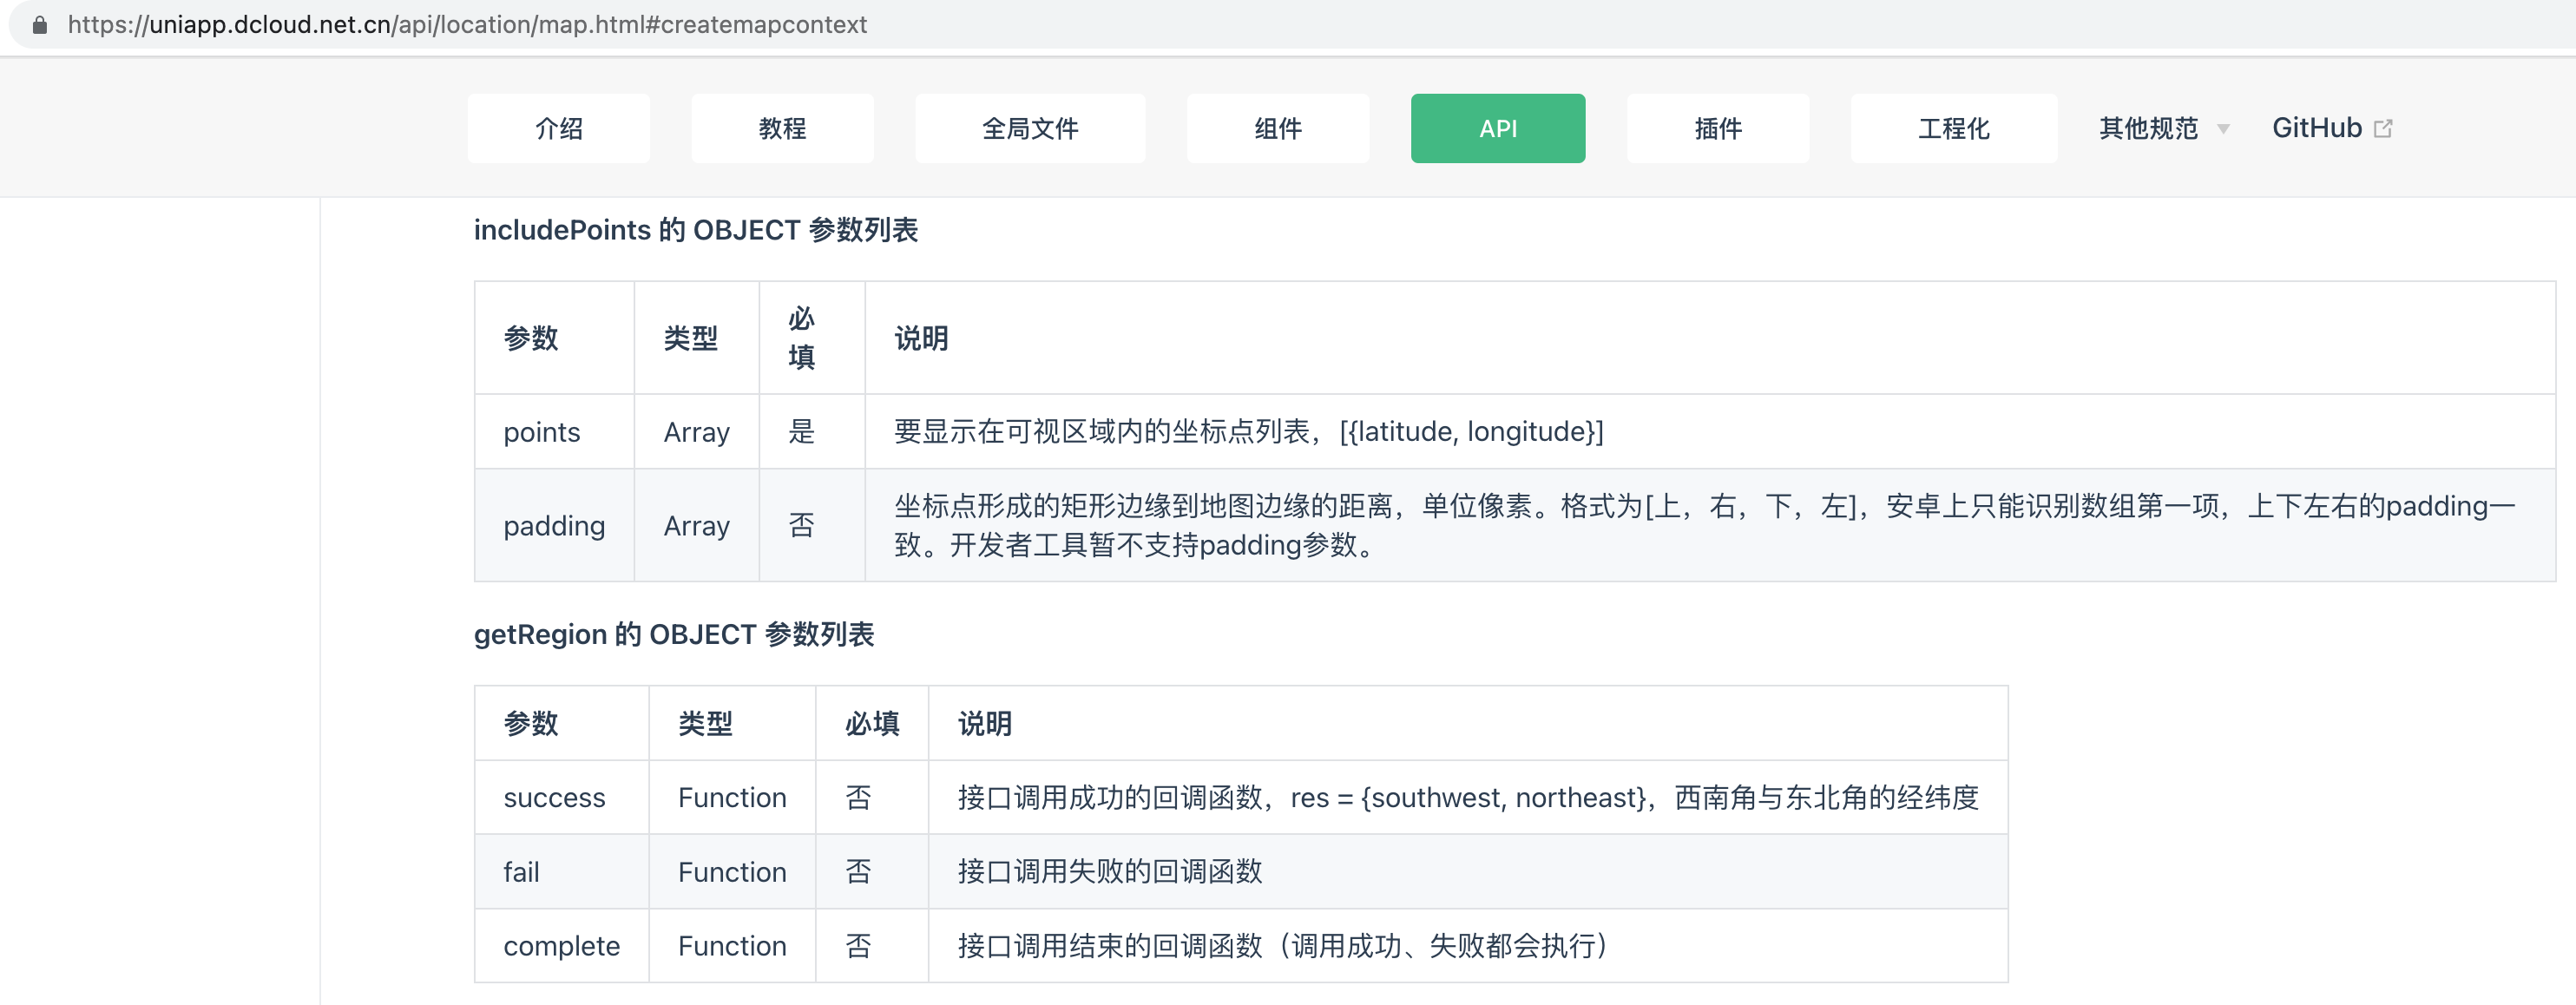Open the 全局文件 section
This screenshot has width=2576, height=1005.
click(x=1029, y=128)
